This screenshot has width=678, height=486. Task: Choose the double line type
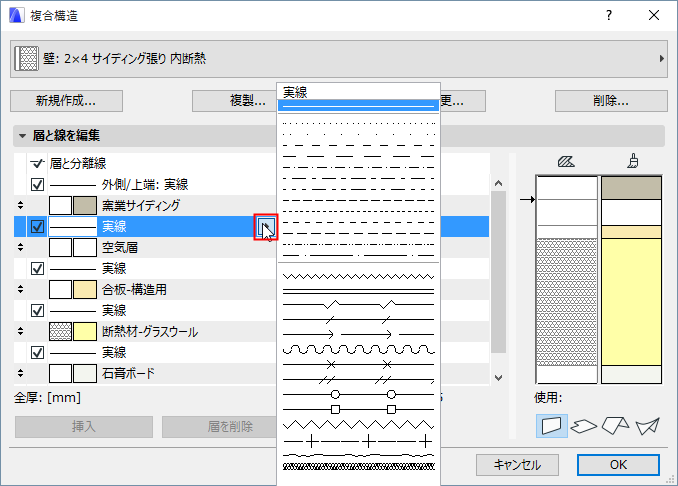(358, 291)
